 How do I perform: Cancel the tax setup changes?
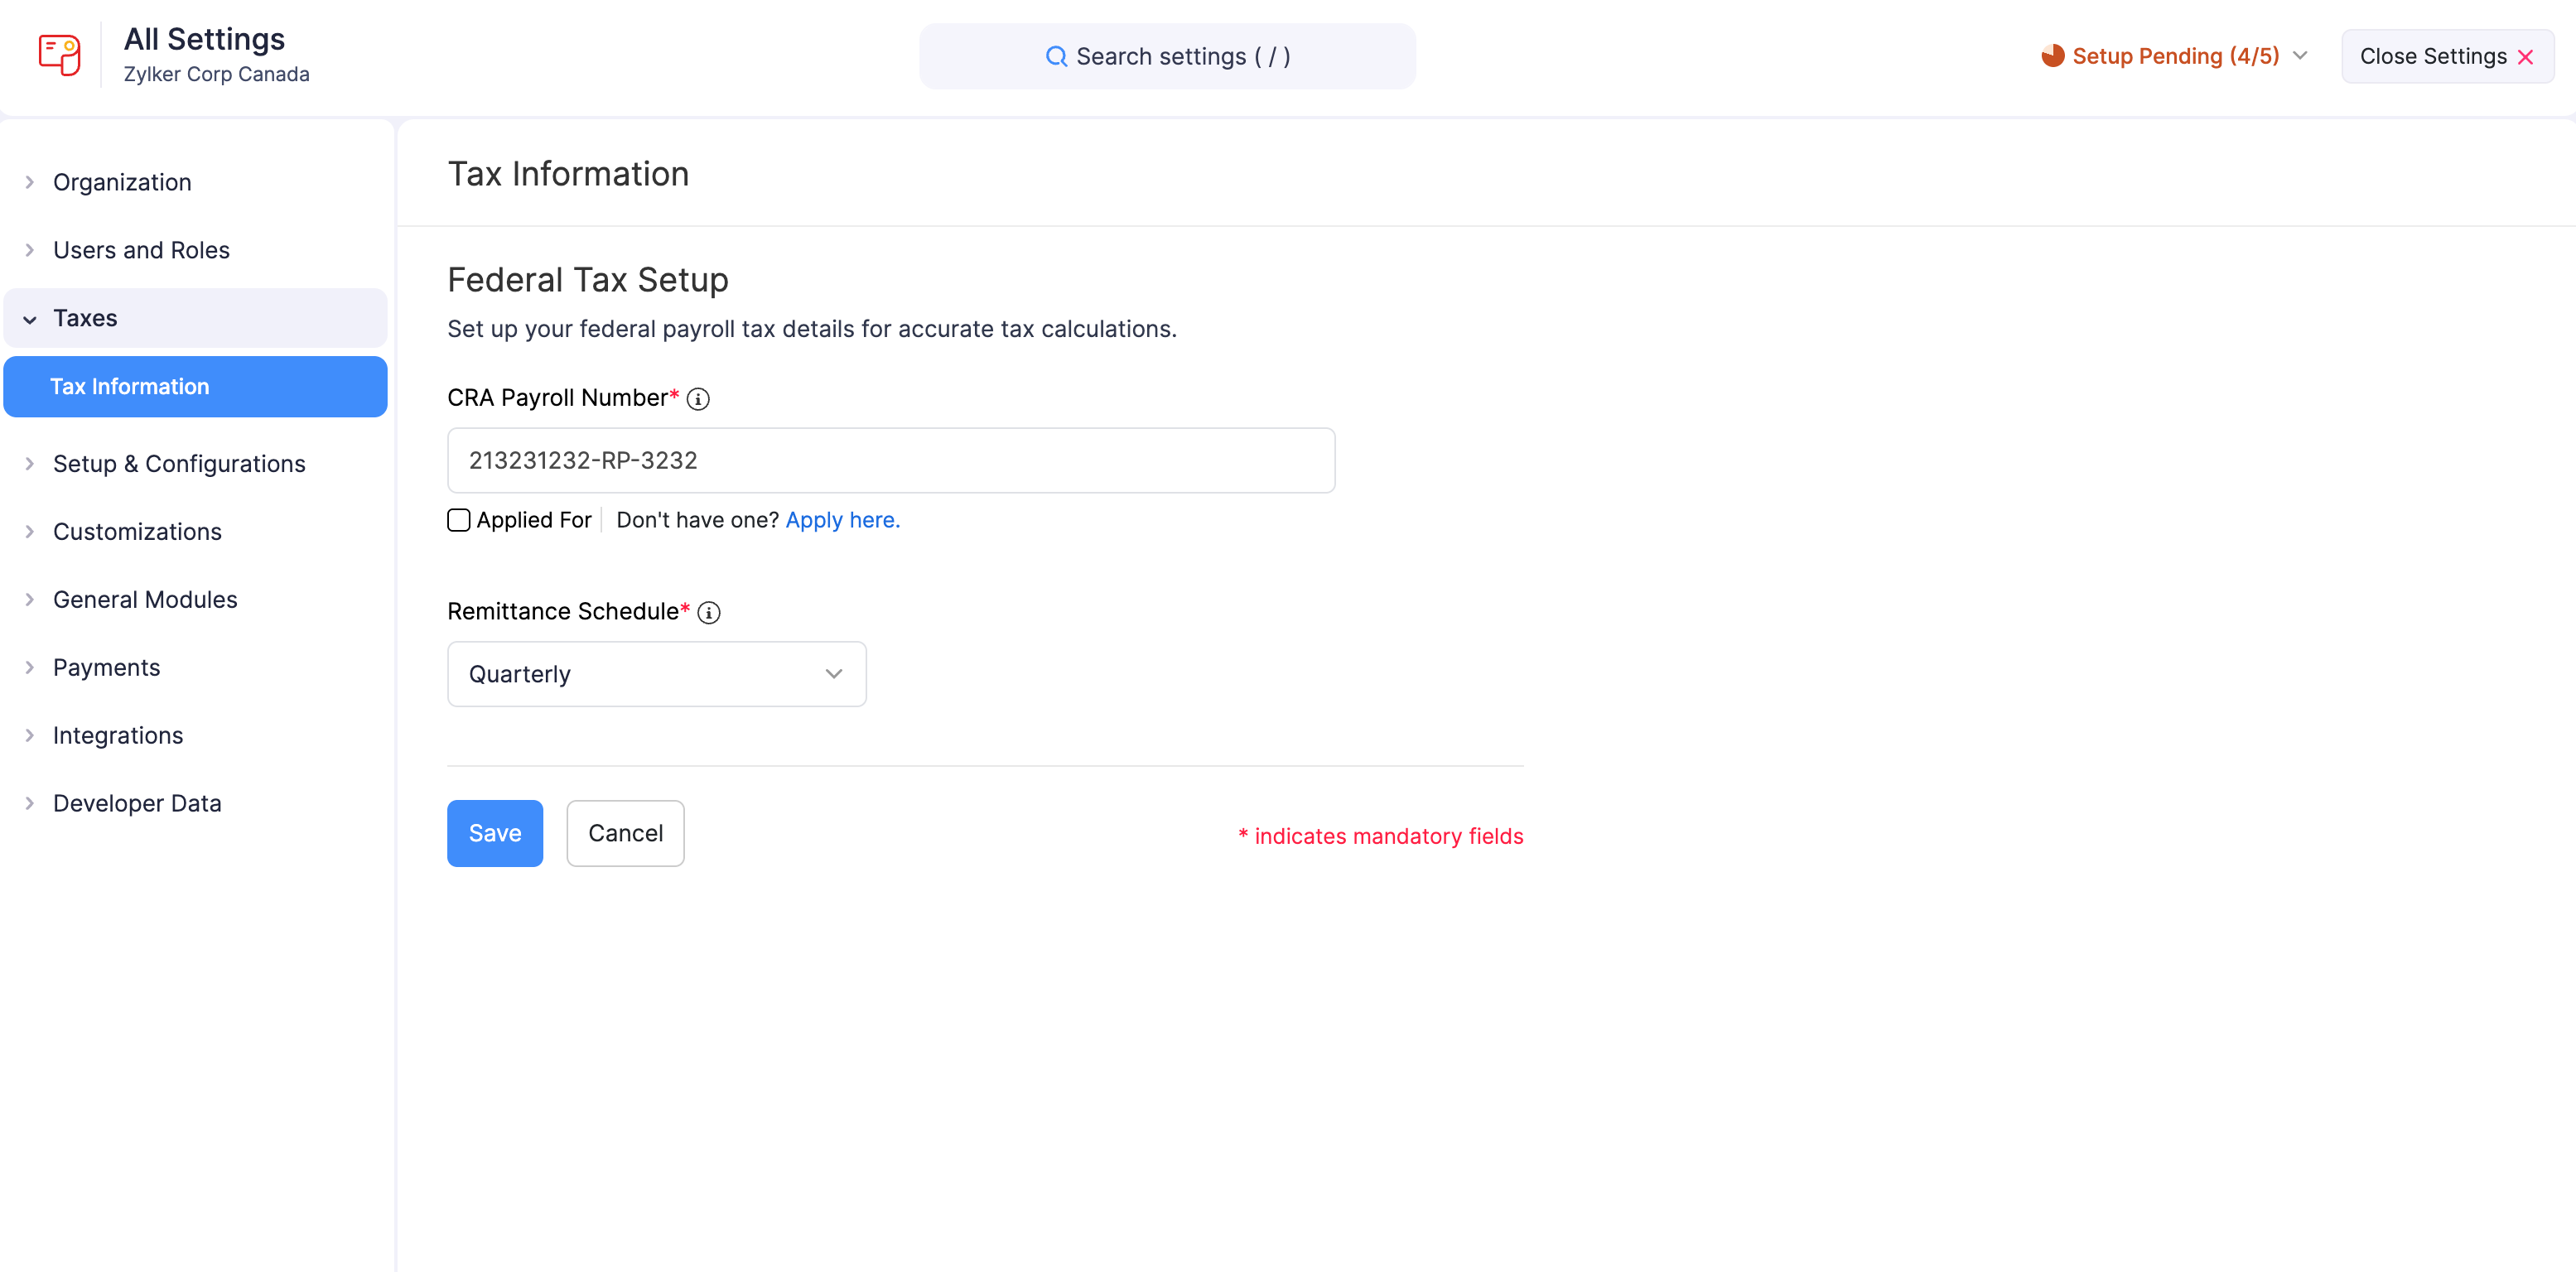click(625, 833)
